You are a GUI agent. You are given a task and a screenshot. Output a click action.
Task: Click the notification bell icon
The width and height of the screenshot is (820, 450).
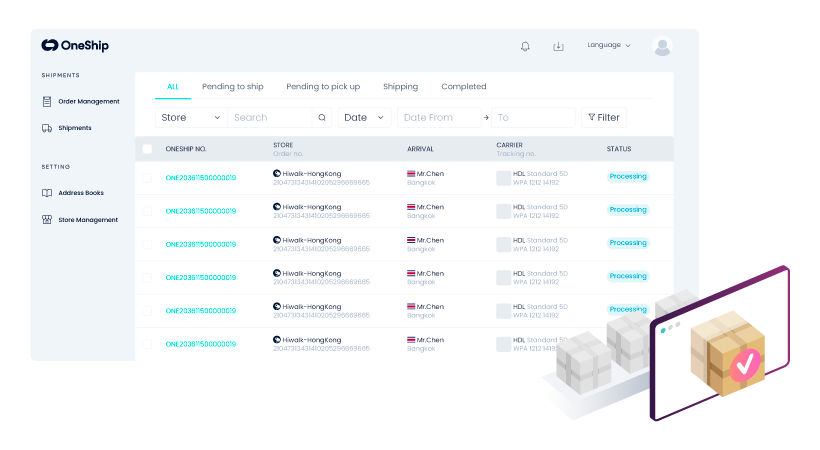525,46
